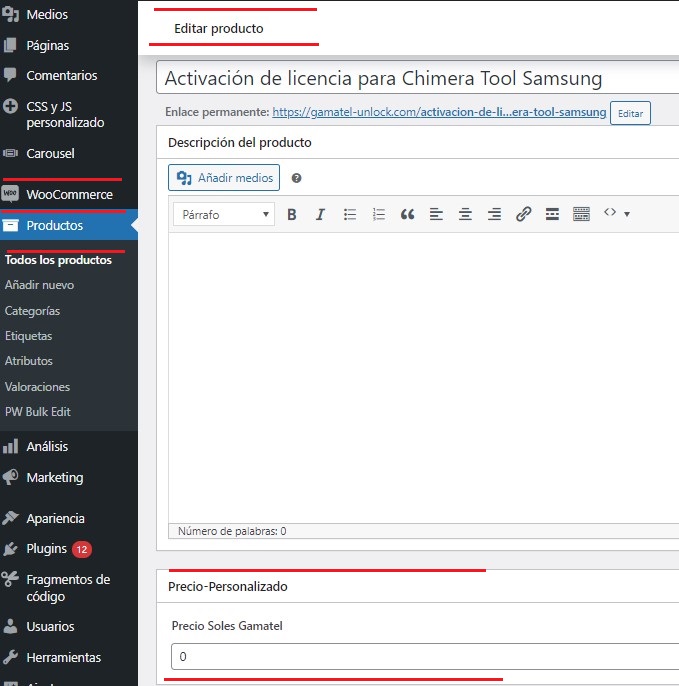Click the Número de palabras status text

click(232, 531)
